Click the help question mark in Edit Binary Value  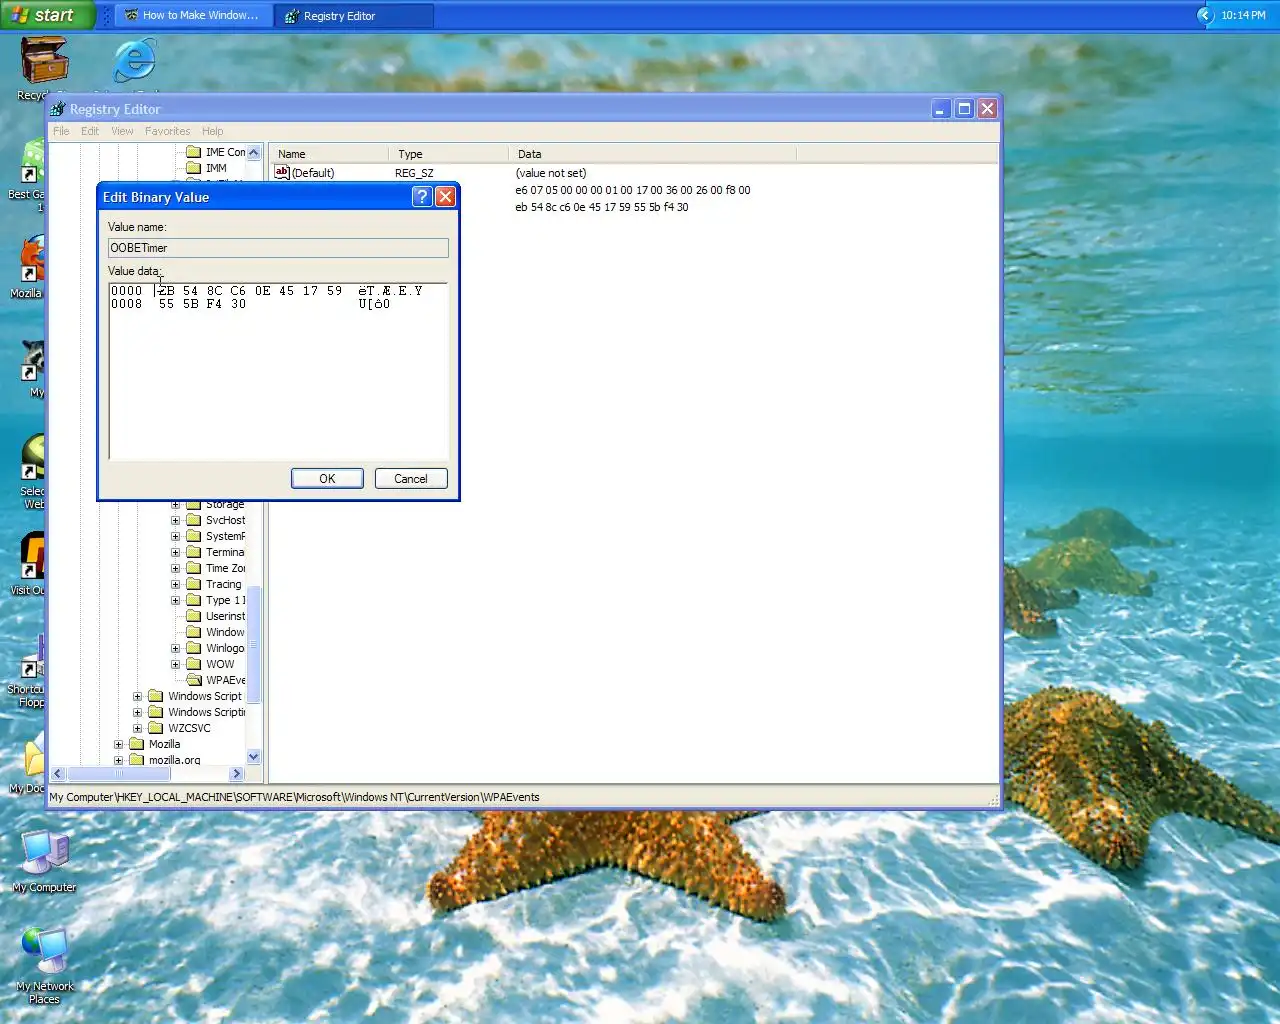click(x=422, y=196)
